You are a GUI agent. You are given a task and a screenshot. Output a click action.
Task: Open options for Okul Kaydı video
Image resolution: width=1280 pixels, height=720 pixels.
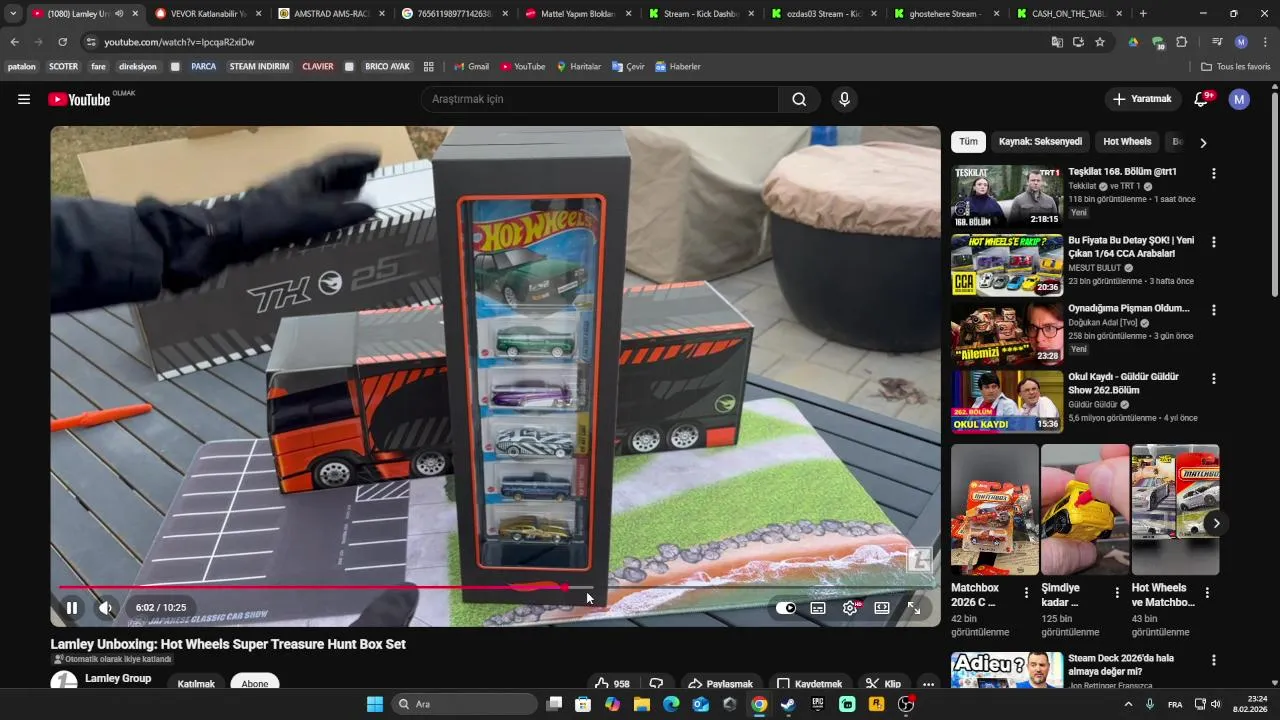coord(1214,379)
